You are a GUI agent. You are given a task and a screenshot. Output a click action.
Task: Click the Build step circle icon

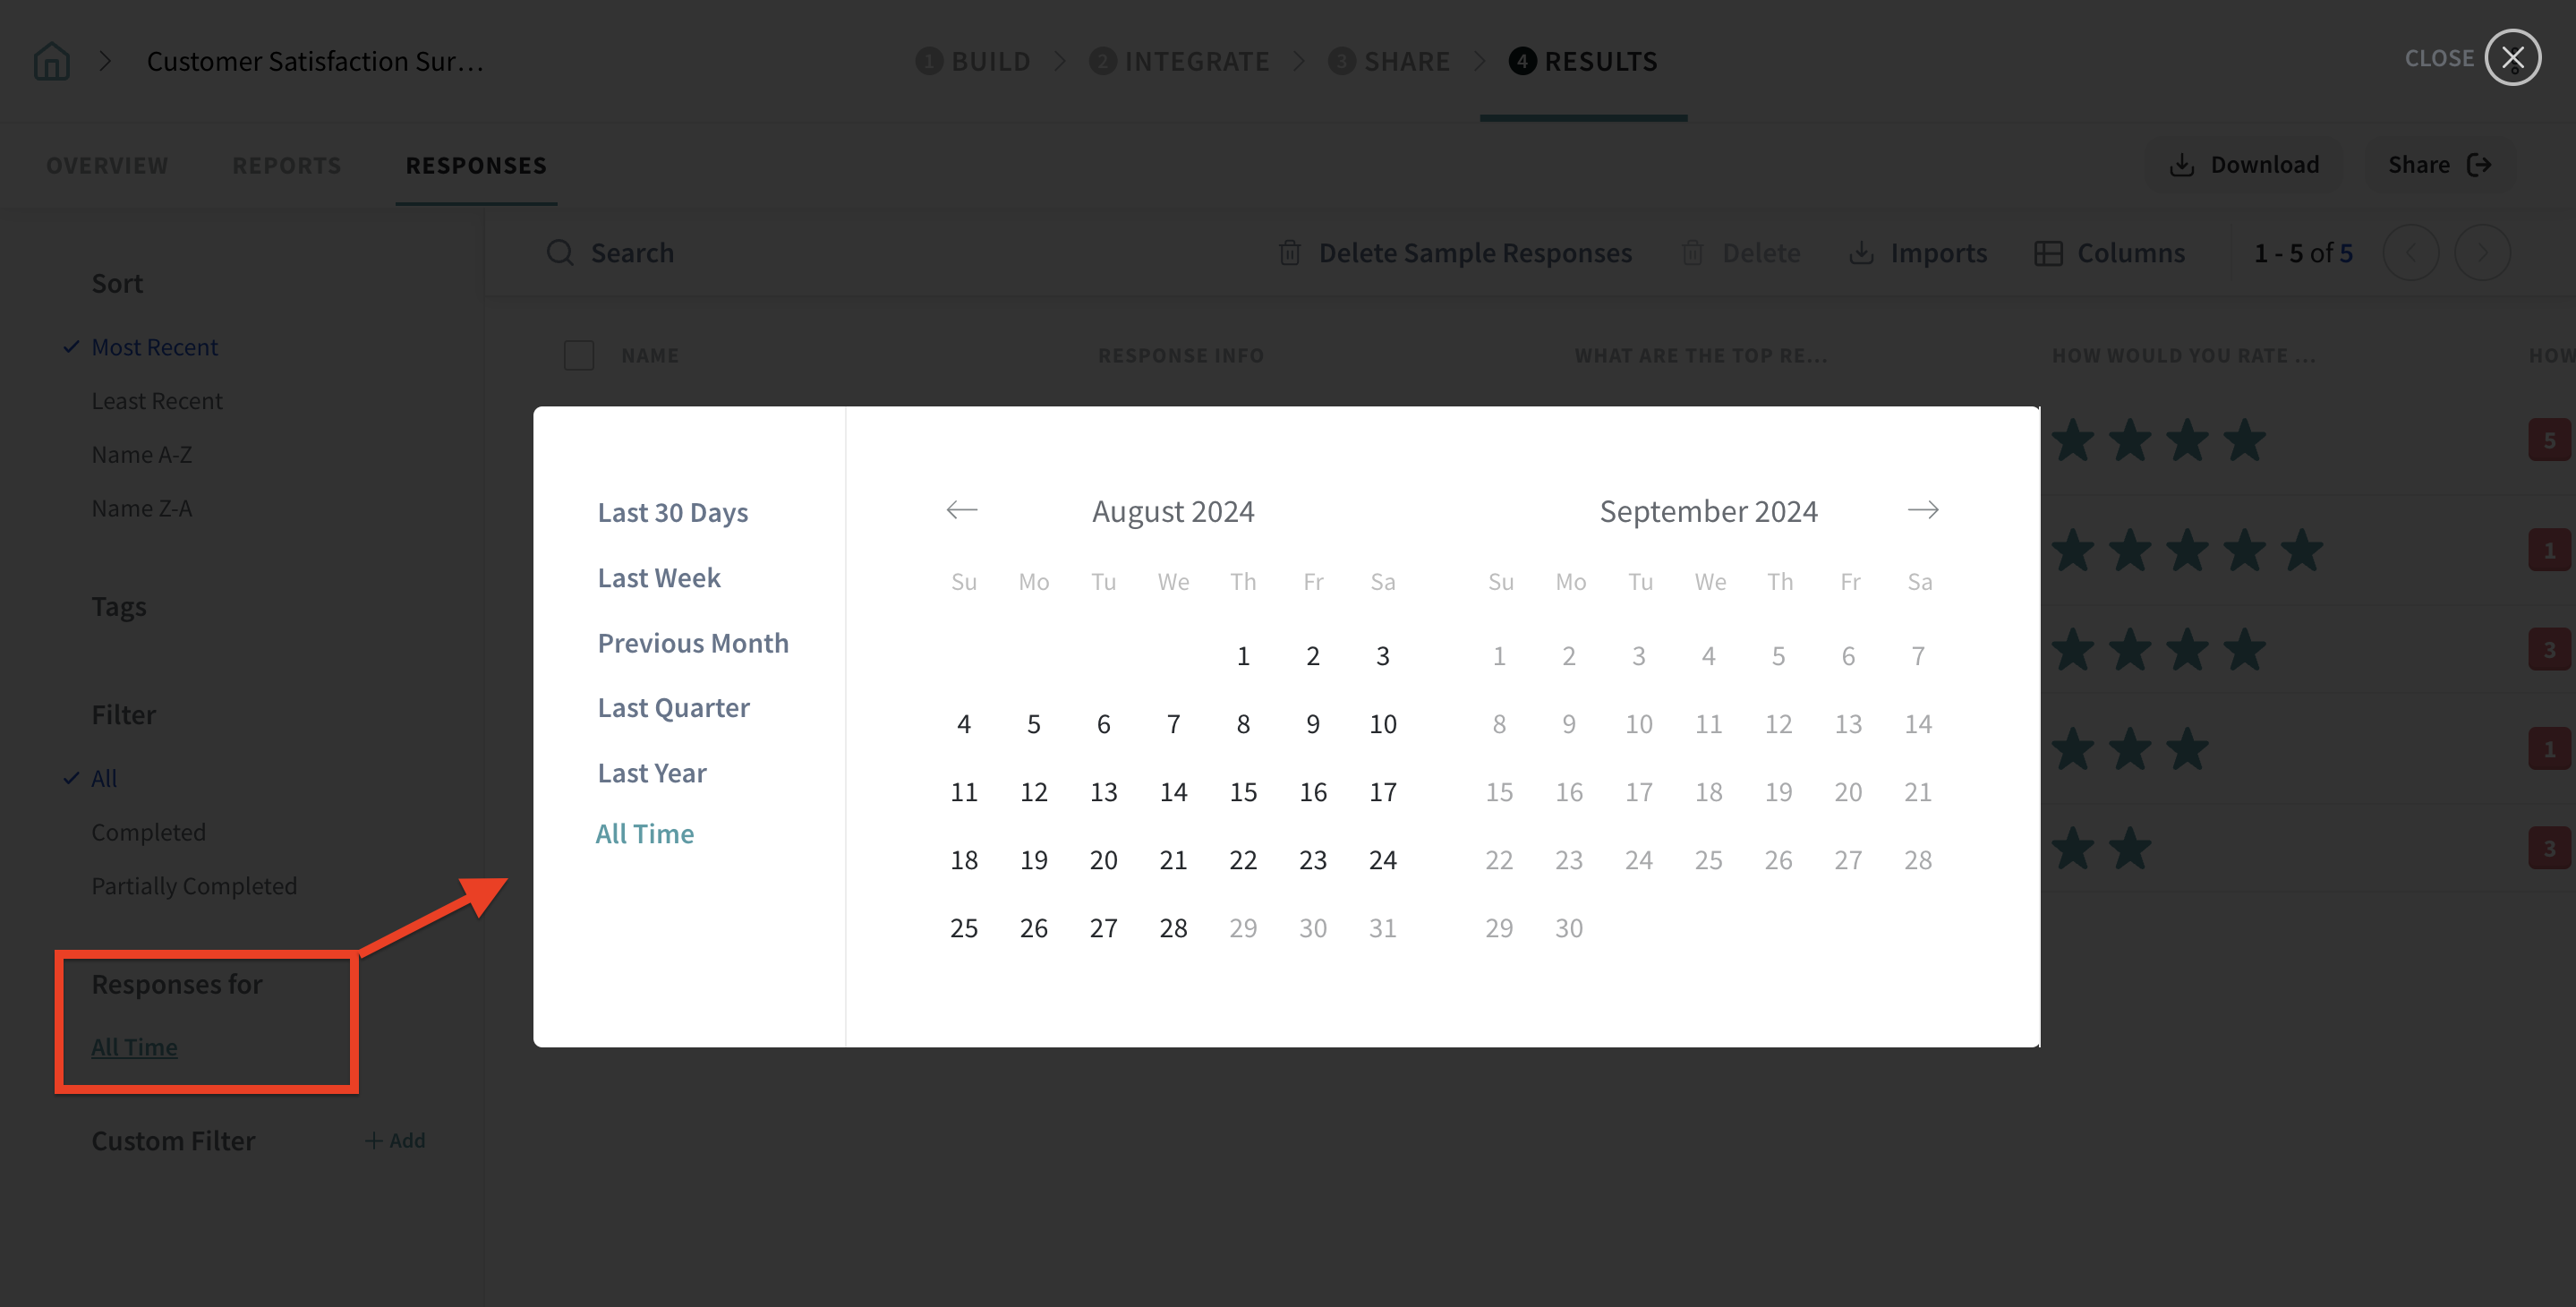[929, 60]
